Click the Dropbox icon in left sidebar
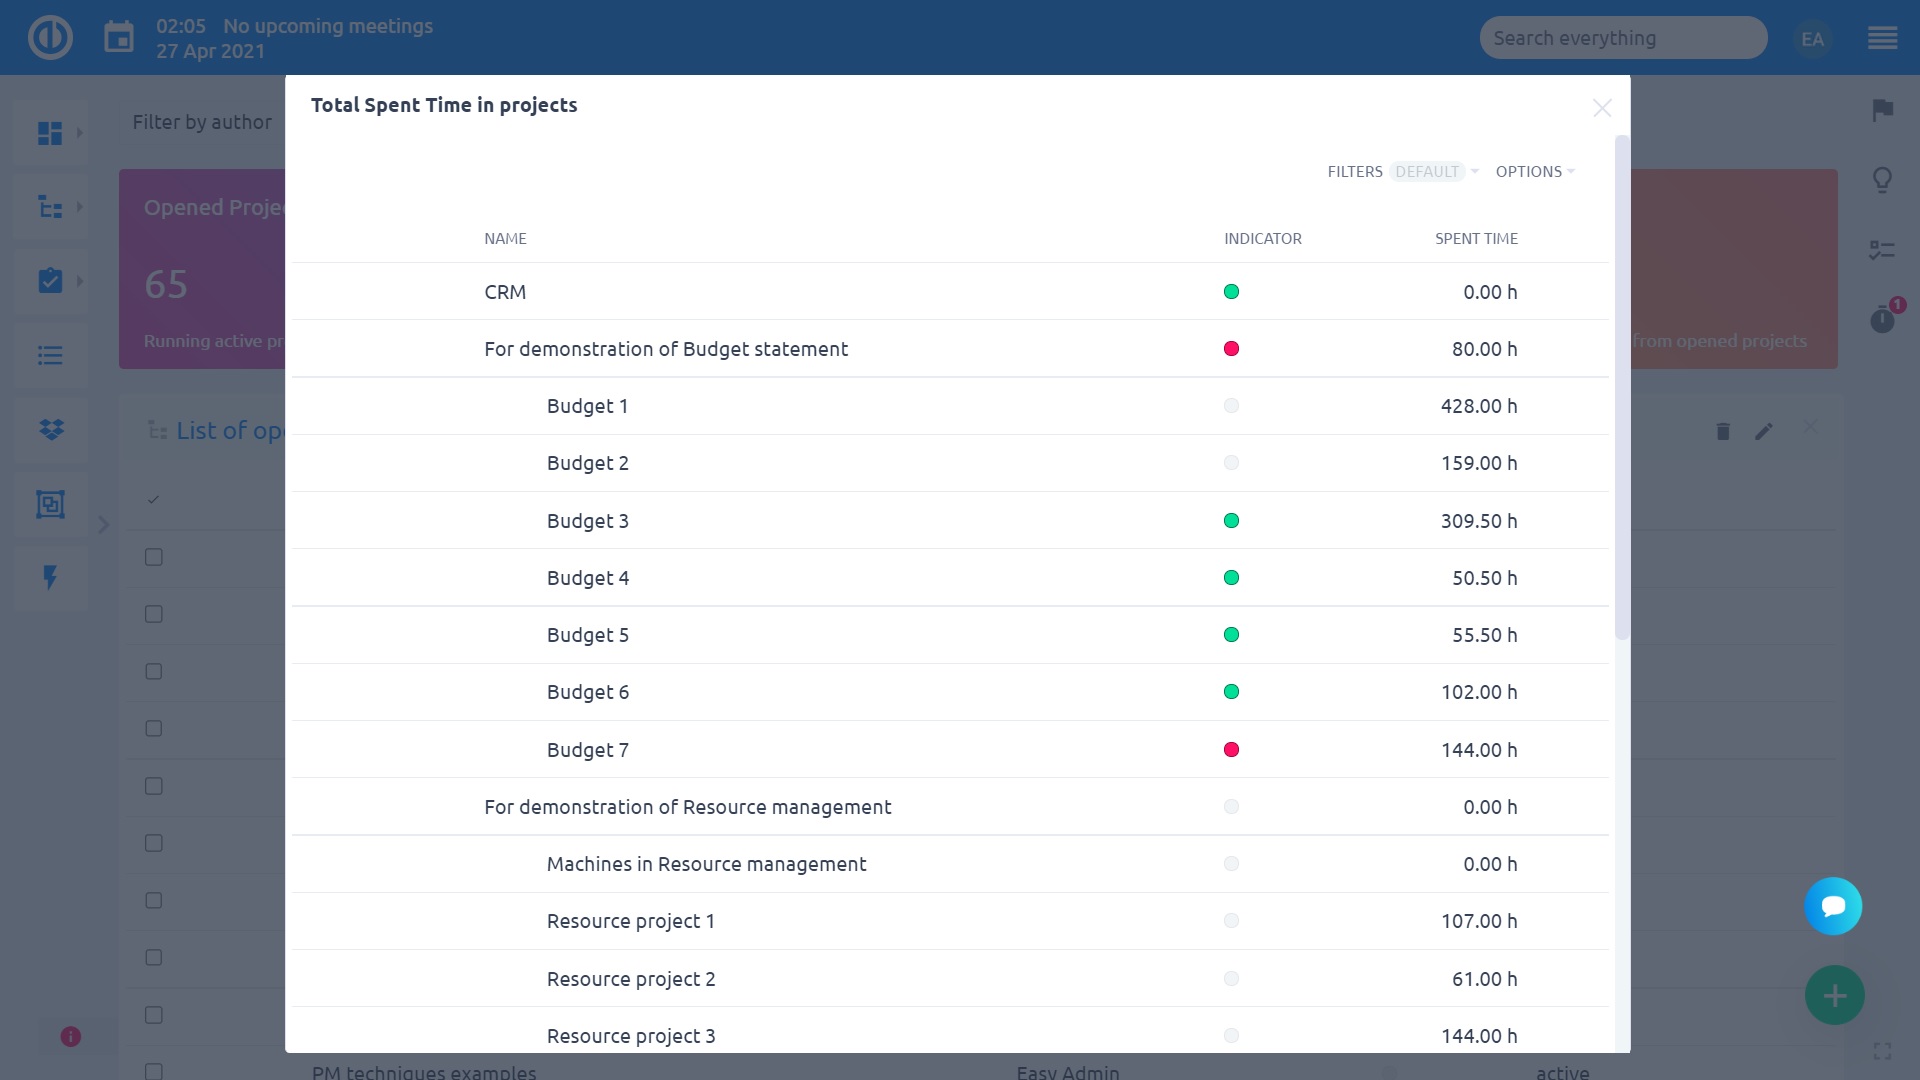This screenshot has height=1080, width=1920. point(50,429)
